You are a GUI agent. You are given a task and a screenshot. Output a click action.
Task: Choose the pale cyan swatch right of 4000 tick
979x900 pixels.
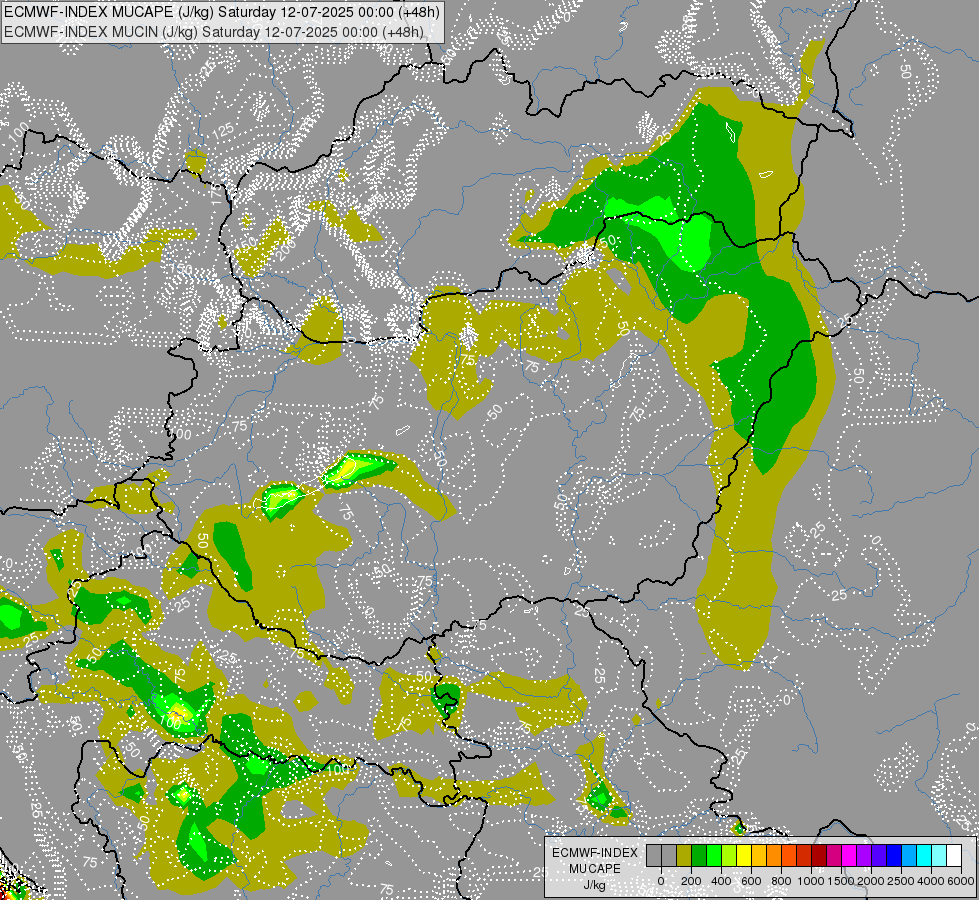[940, 856]
